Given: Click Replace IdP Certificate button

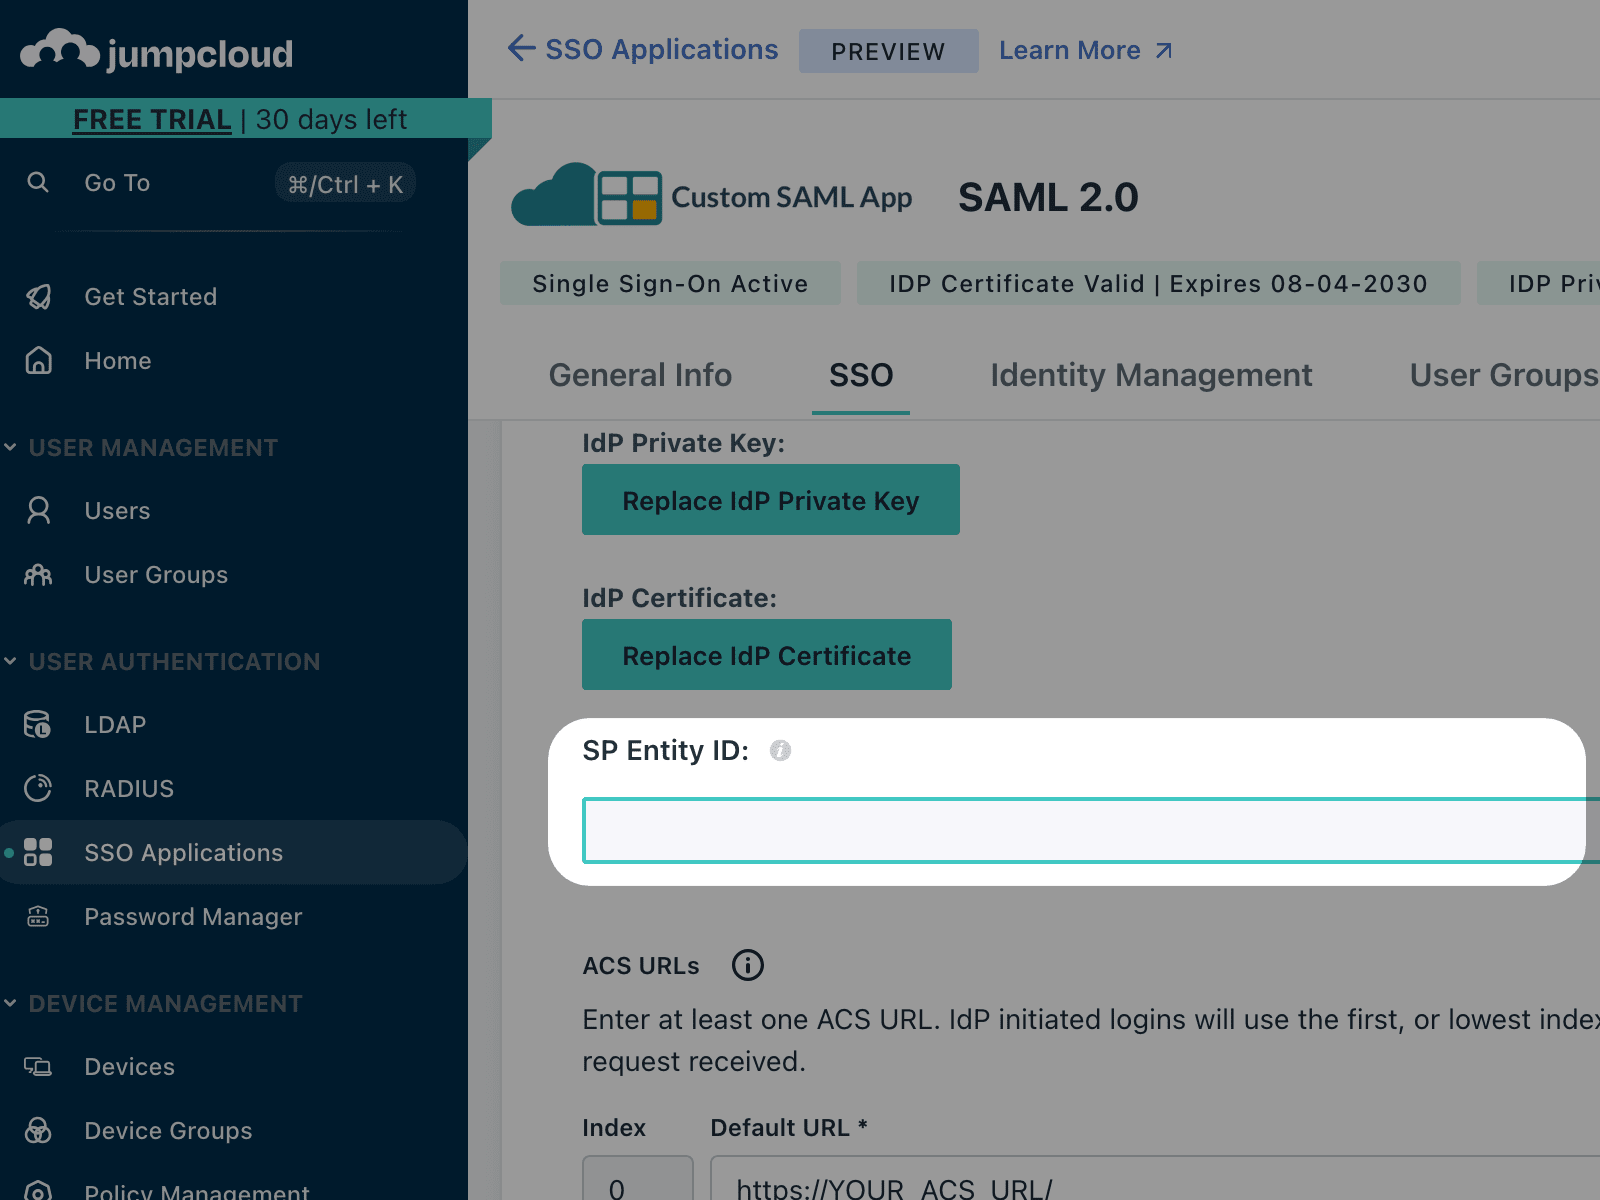Looking at the screenshot, I should [767, 655].
